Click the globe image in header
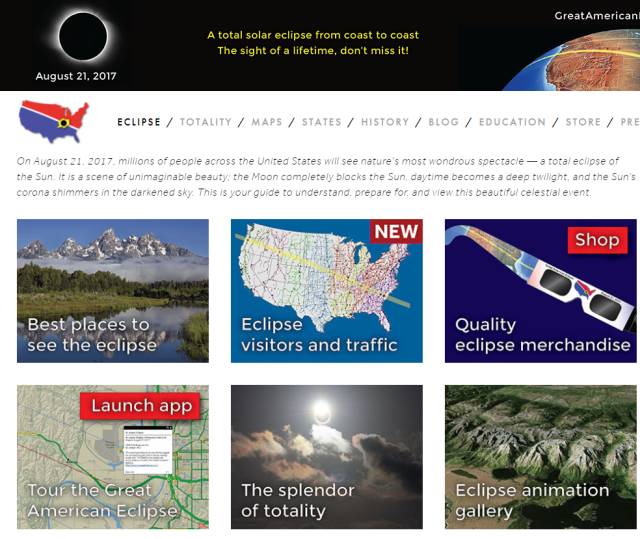Screen dimensions: 640x539 click(571, 59)
